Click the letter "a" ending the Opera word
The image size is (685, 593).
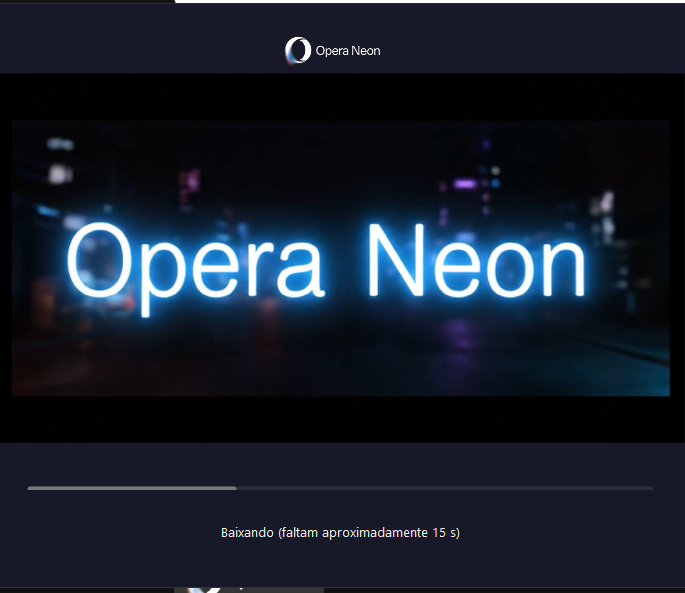coord(305,270)
